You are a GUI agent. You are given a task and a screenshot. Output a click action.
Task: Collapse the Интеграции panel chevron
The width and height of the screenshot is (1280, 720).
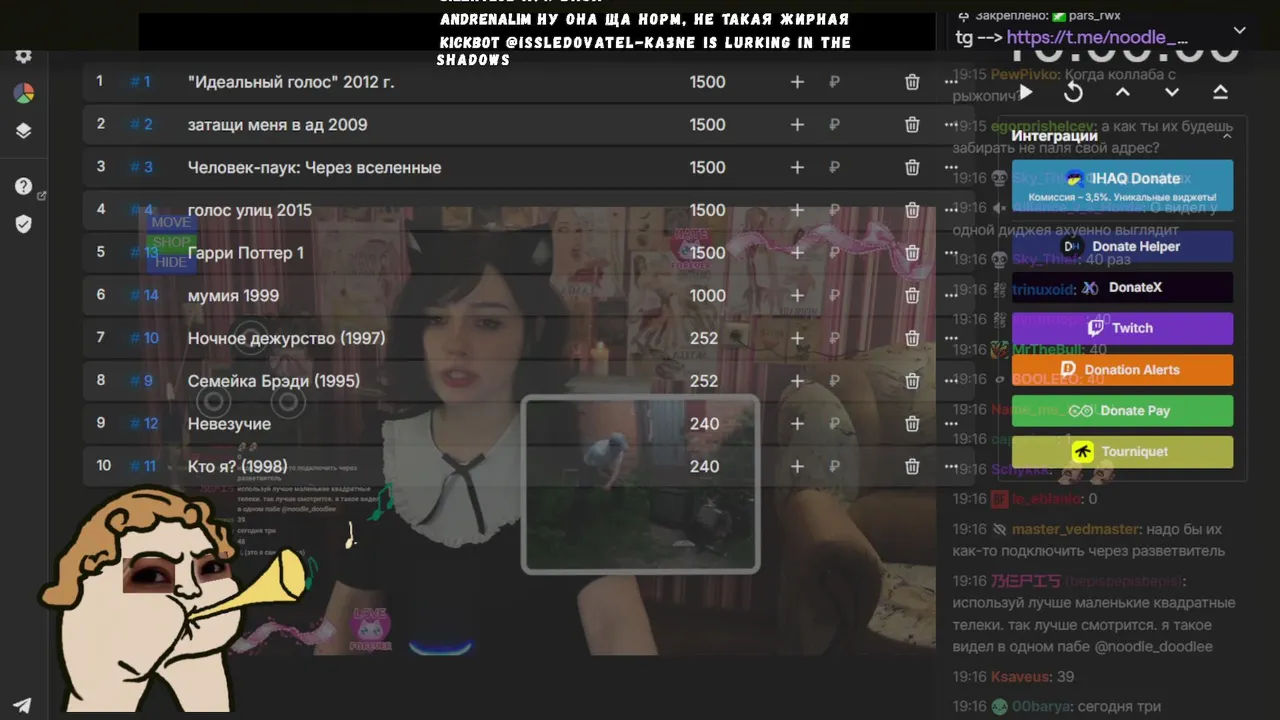[1227, 136]
